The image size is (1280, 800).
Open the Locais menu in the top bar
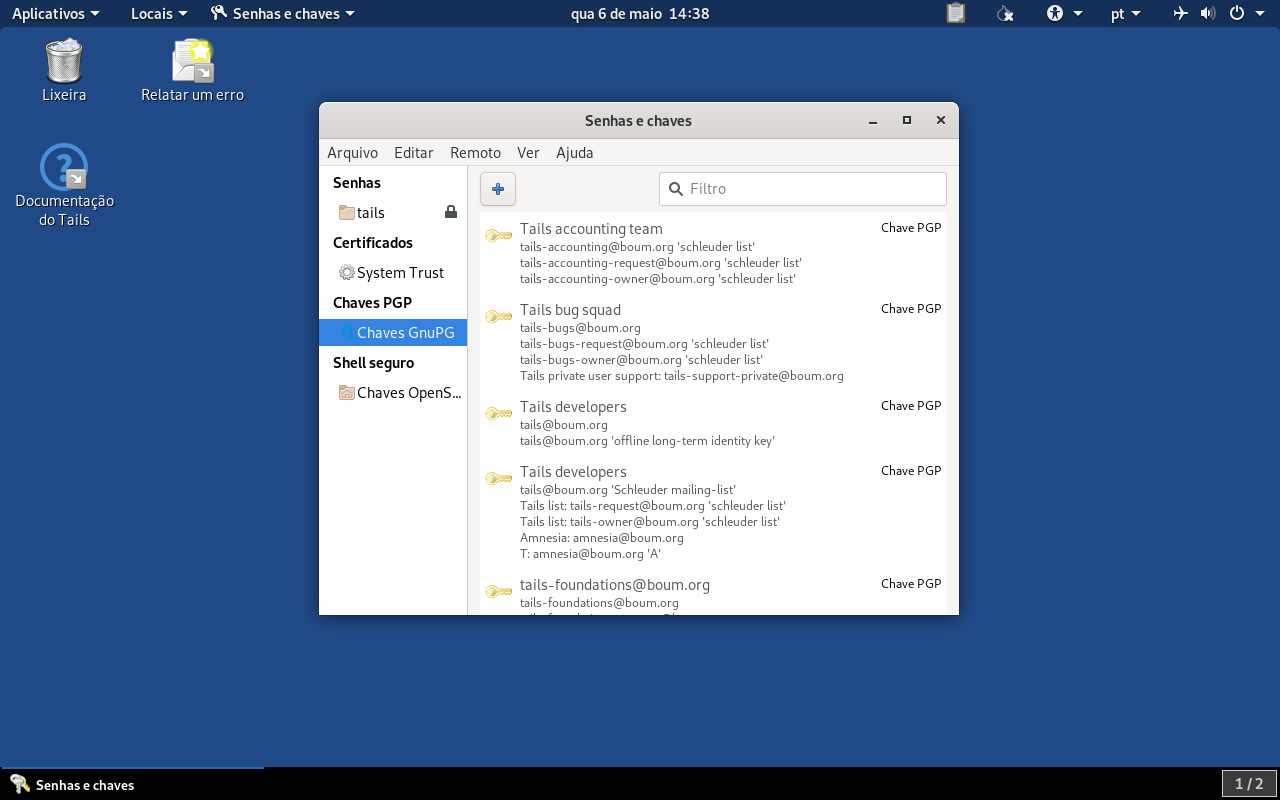point(159,14)
